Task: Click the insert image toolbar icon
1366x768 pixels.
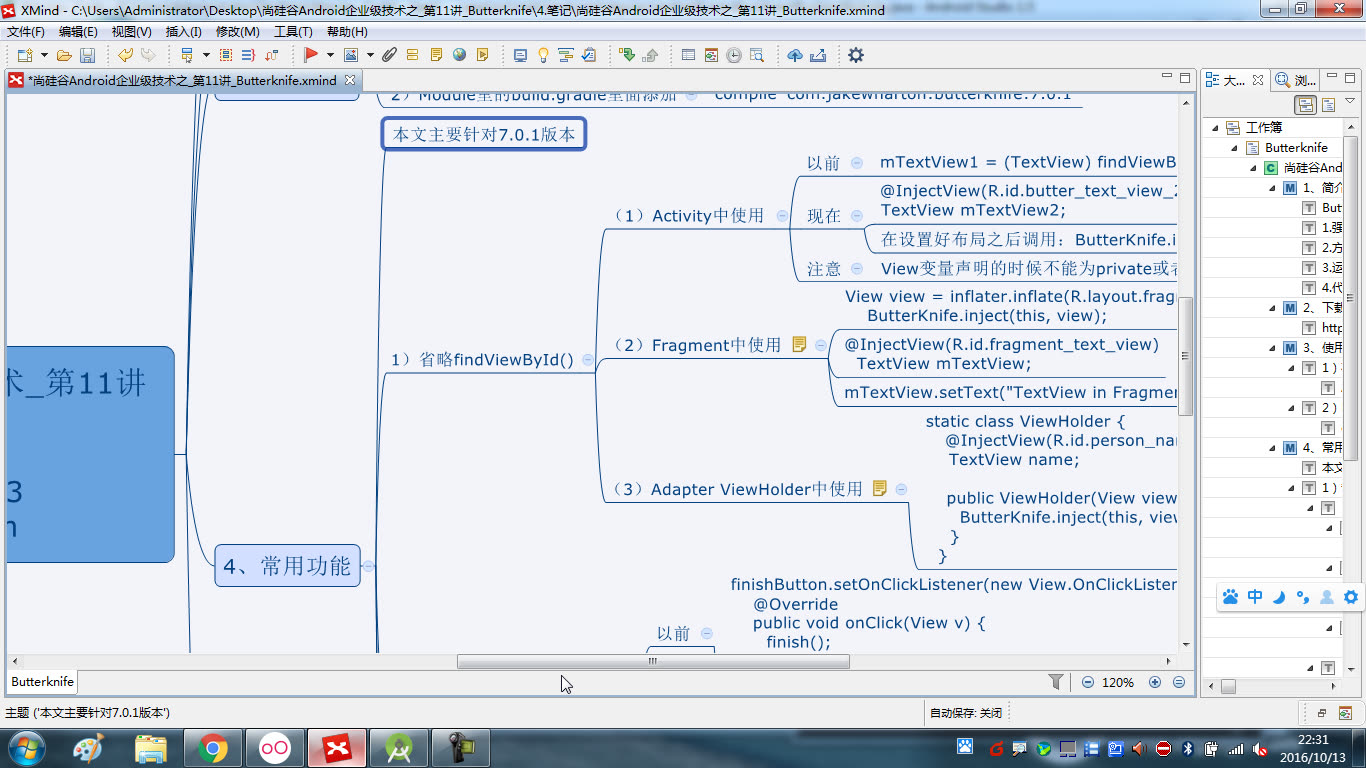Action: click(x=351, y=55)
